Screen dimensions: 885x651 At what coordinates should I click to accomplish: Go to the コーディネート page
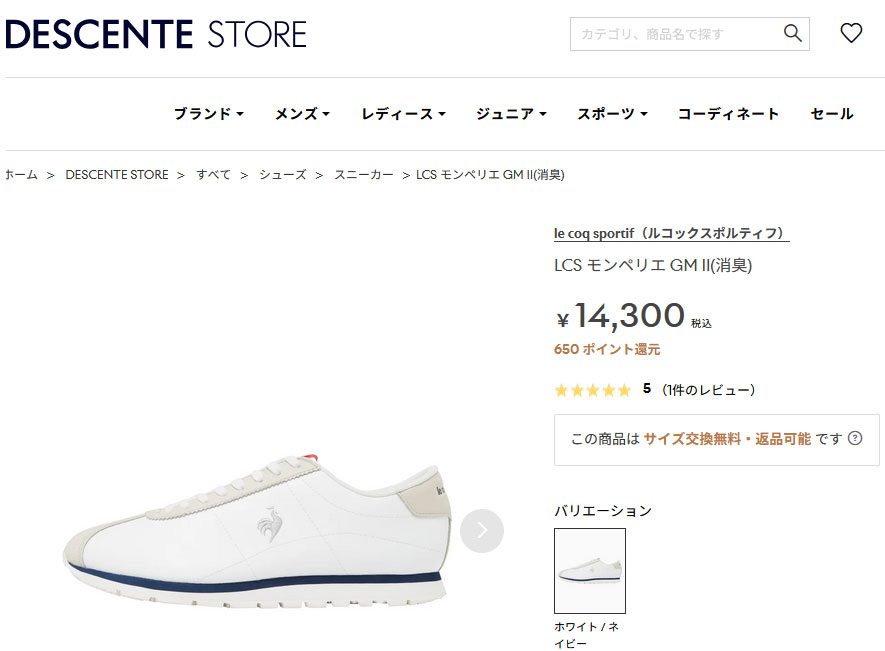[728, 114]
